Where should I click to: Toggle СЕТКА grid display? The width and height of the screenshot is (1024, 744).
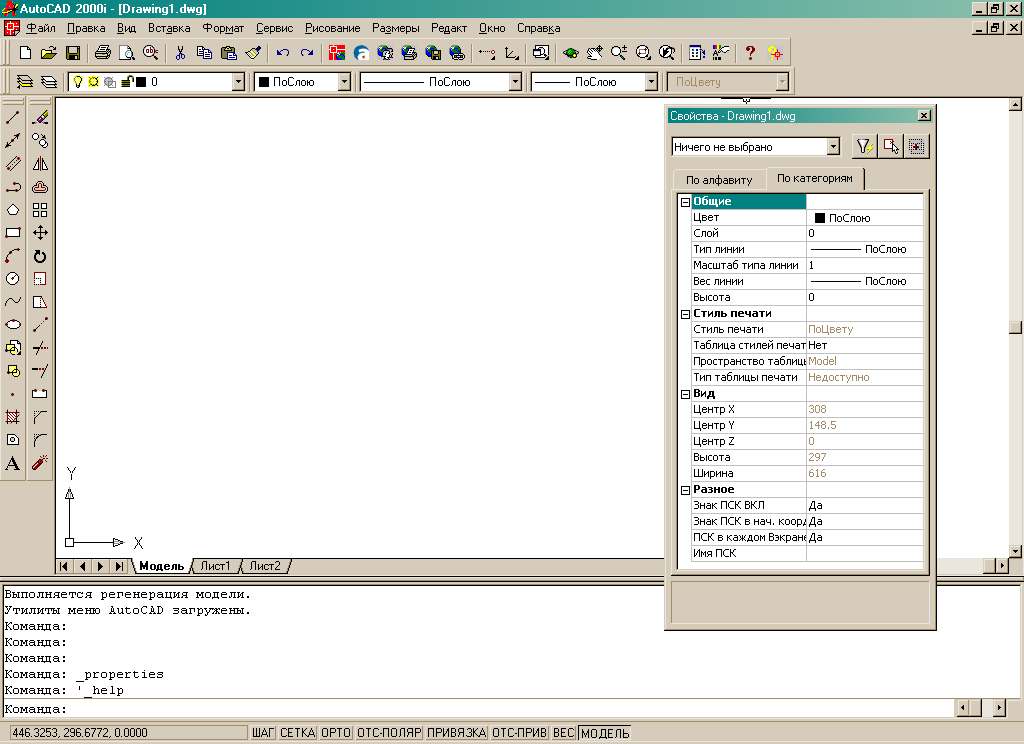tap(297, 733)
